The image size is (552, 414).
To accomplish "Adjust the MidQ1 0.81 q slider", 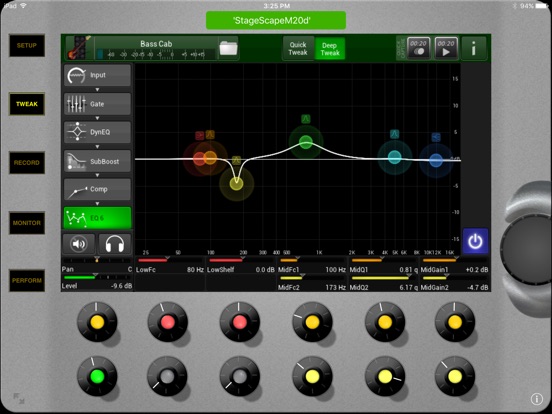I will [383, 260].
